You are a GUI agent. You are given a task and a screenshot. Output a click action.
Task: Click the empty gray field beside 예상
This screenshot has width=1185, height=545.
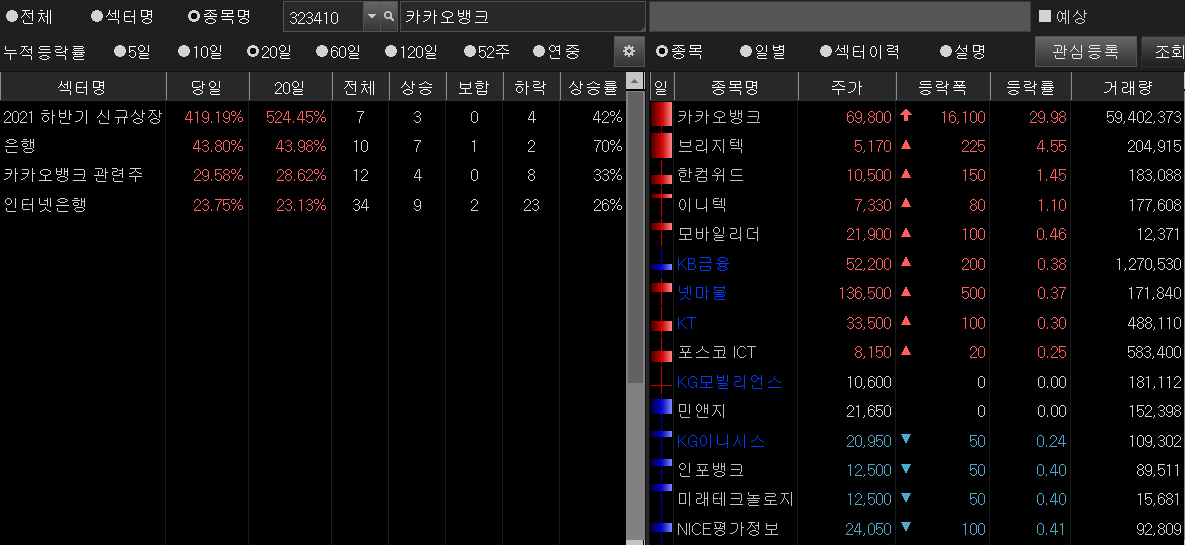click(x=840, y=17)
